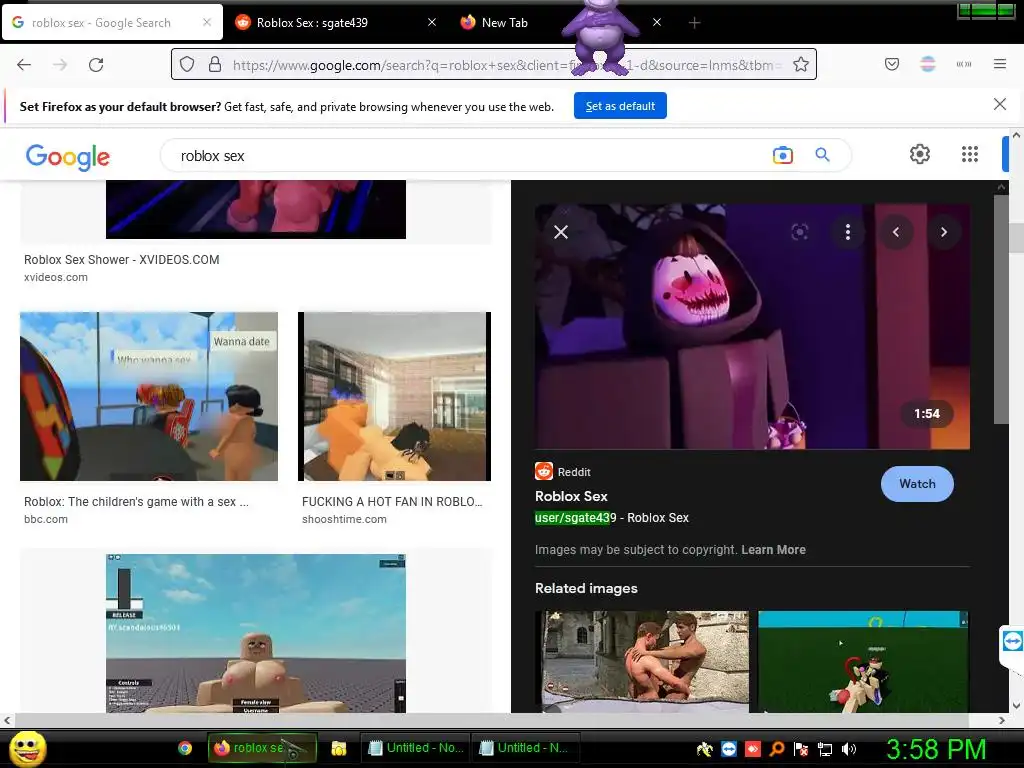The width and height of the screenshot is (1024, 768).
Task: Click the forward navigation arrow
Action: [x=60, y=65]
